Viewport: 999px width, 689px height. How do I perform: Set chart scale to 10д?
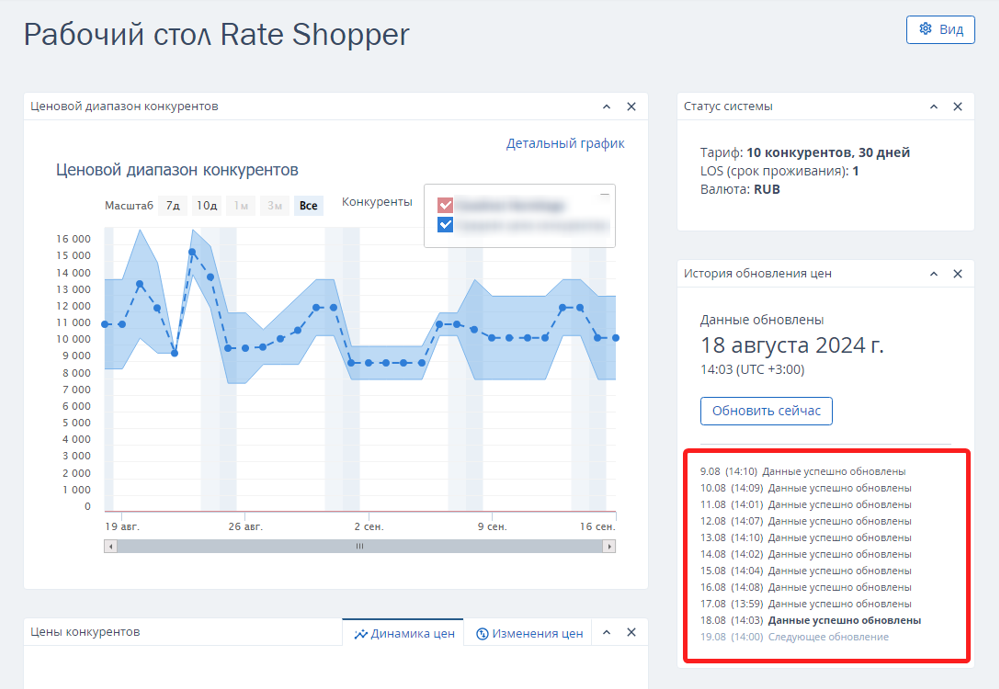(x=206, y=206)
